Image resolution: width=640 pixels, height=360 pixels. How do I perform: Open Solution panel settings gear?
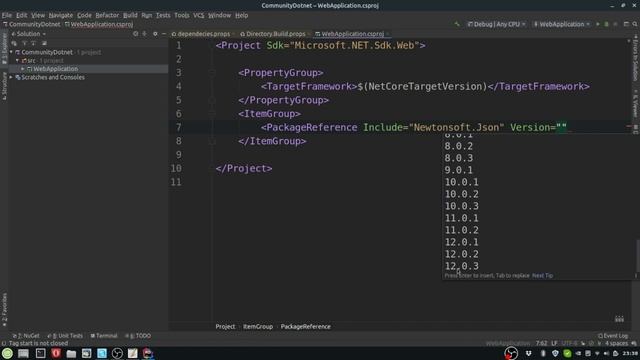click(155, 34)
